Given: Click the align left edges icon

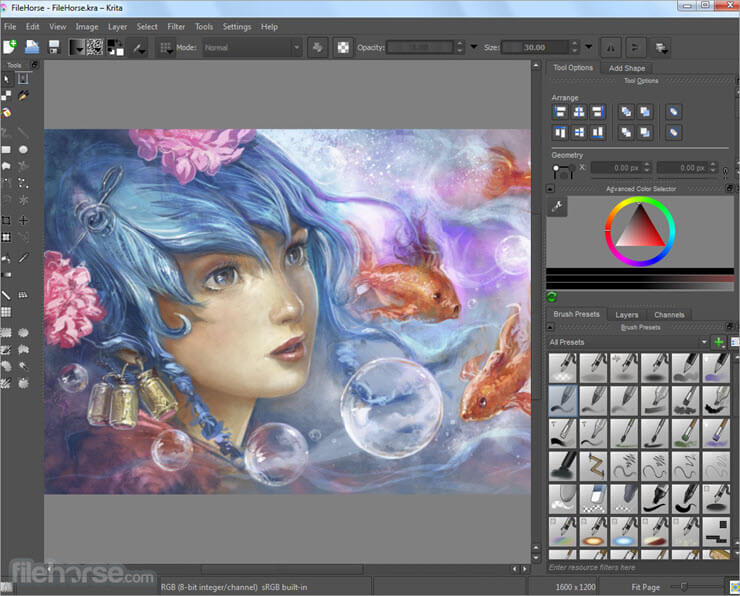Looking at the screenshot, I should 560,112.
